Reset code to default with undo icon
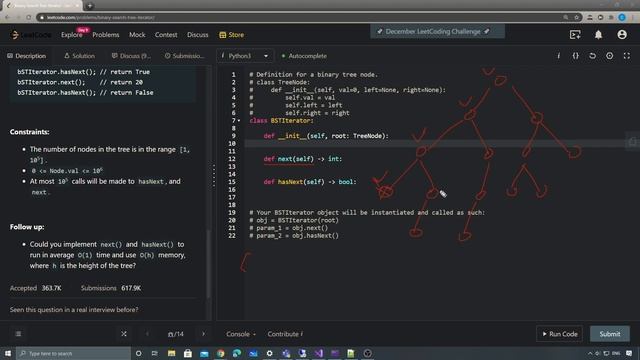Viewport: 640px width, 360px height. 593,56
